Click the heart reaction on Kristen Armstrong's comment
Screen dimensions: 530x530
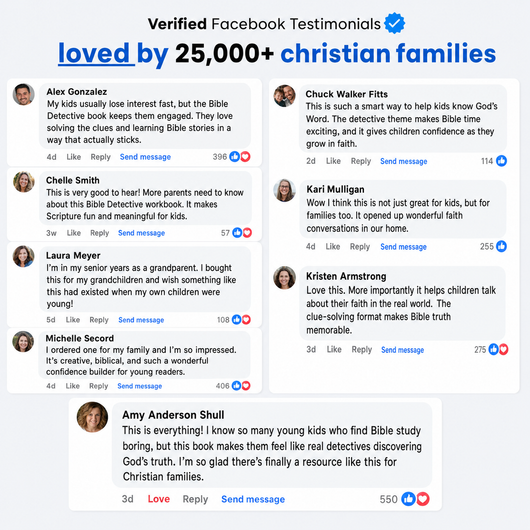[x=504, y=349]
